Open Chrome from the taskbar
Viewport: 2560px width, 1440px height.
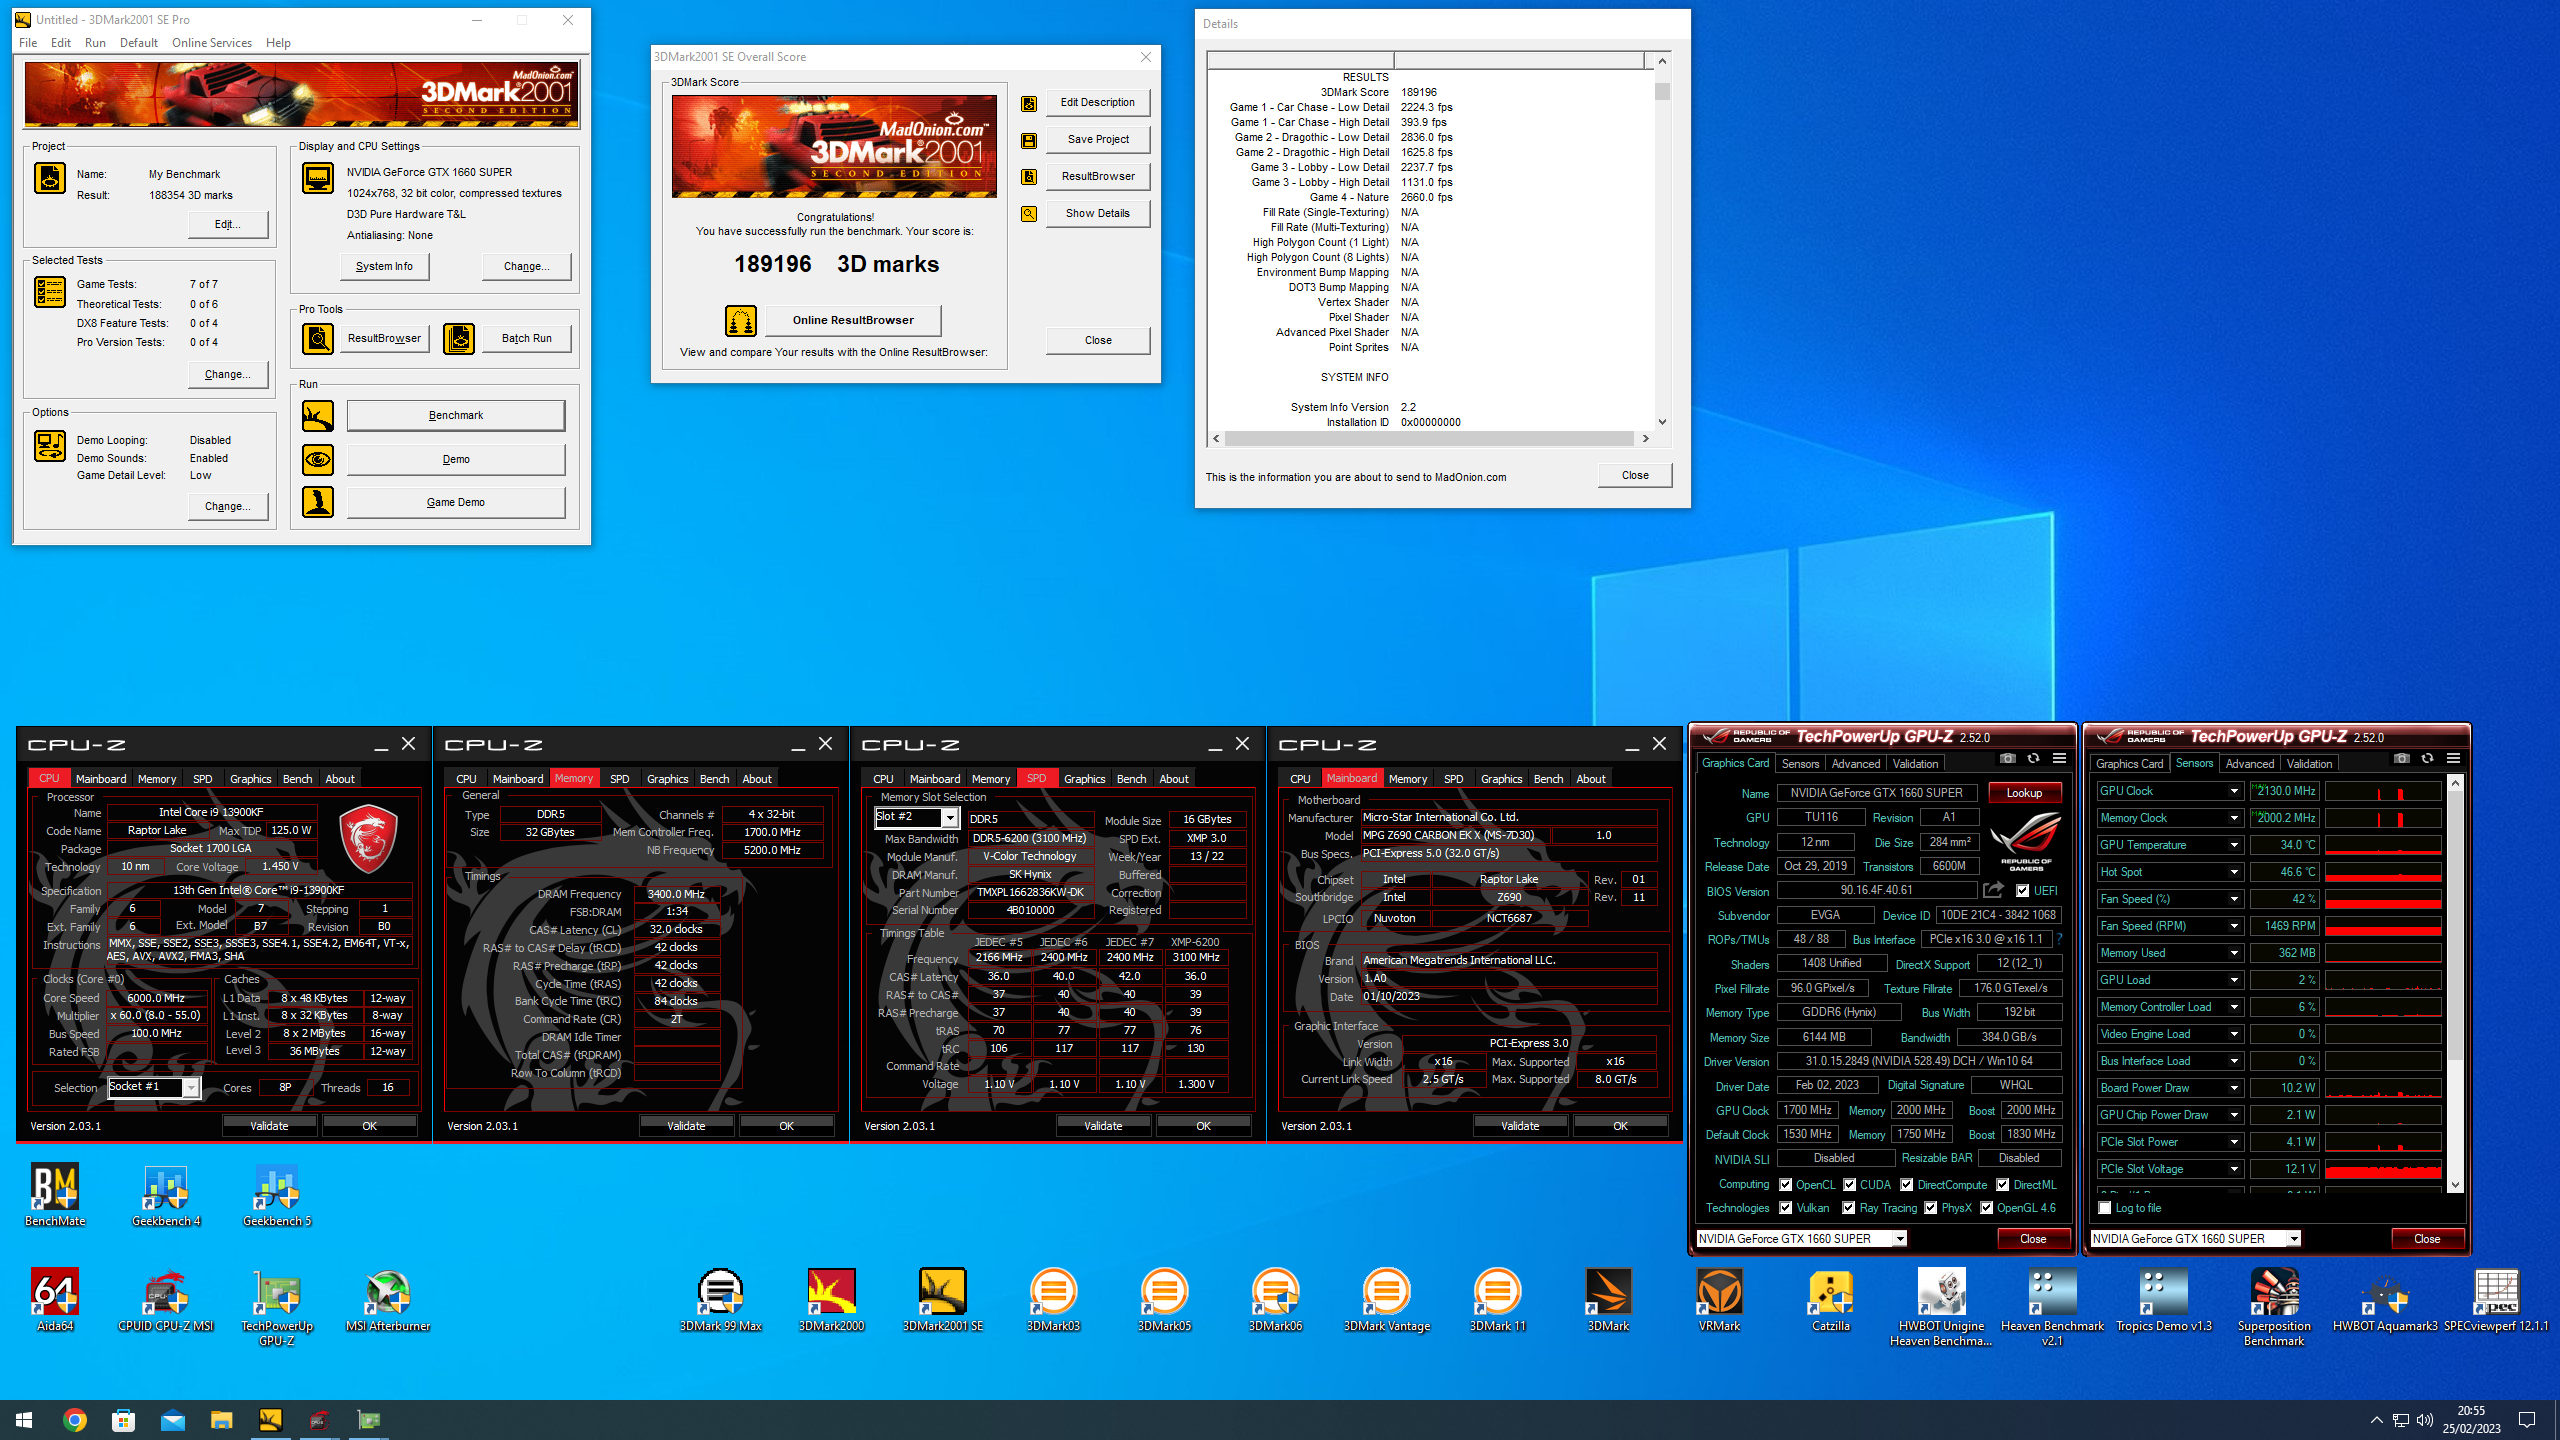click(x=74, y=1420)
